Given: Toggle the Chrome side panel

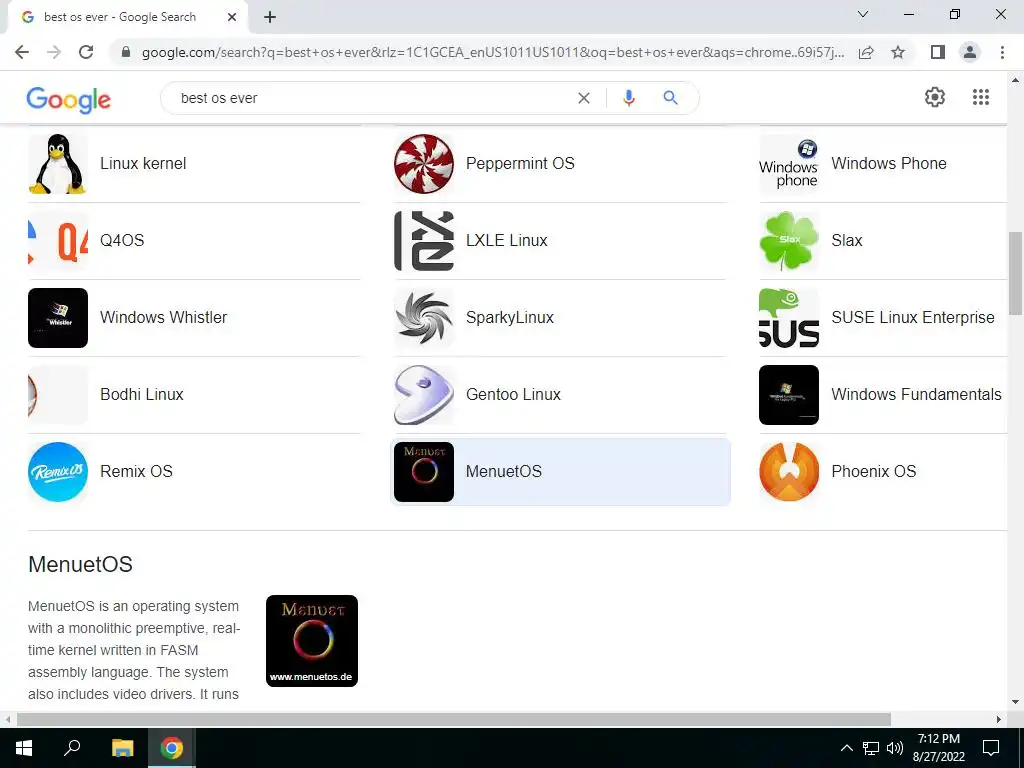Looking at the screenshot, I should click(938, 52).
